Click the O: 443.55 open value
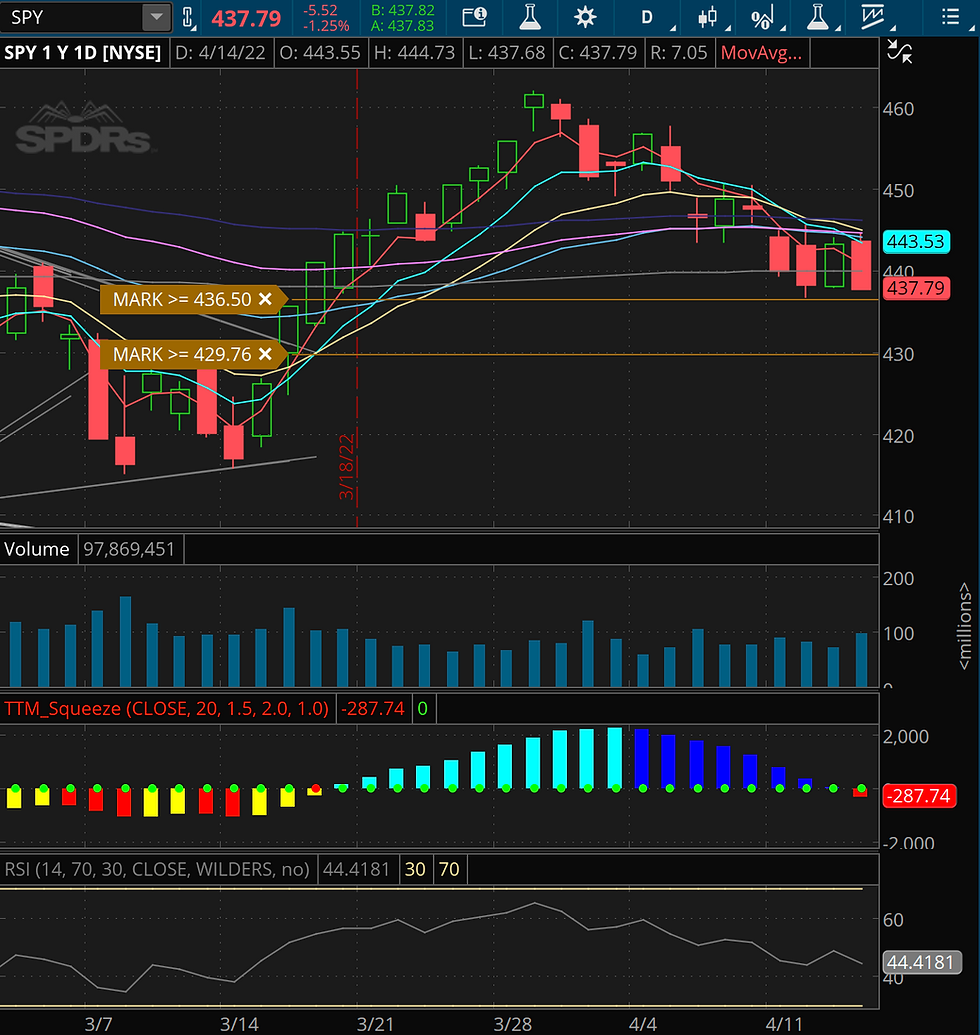The width and height of the screenshot is (980, 1035). point(320,53)
